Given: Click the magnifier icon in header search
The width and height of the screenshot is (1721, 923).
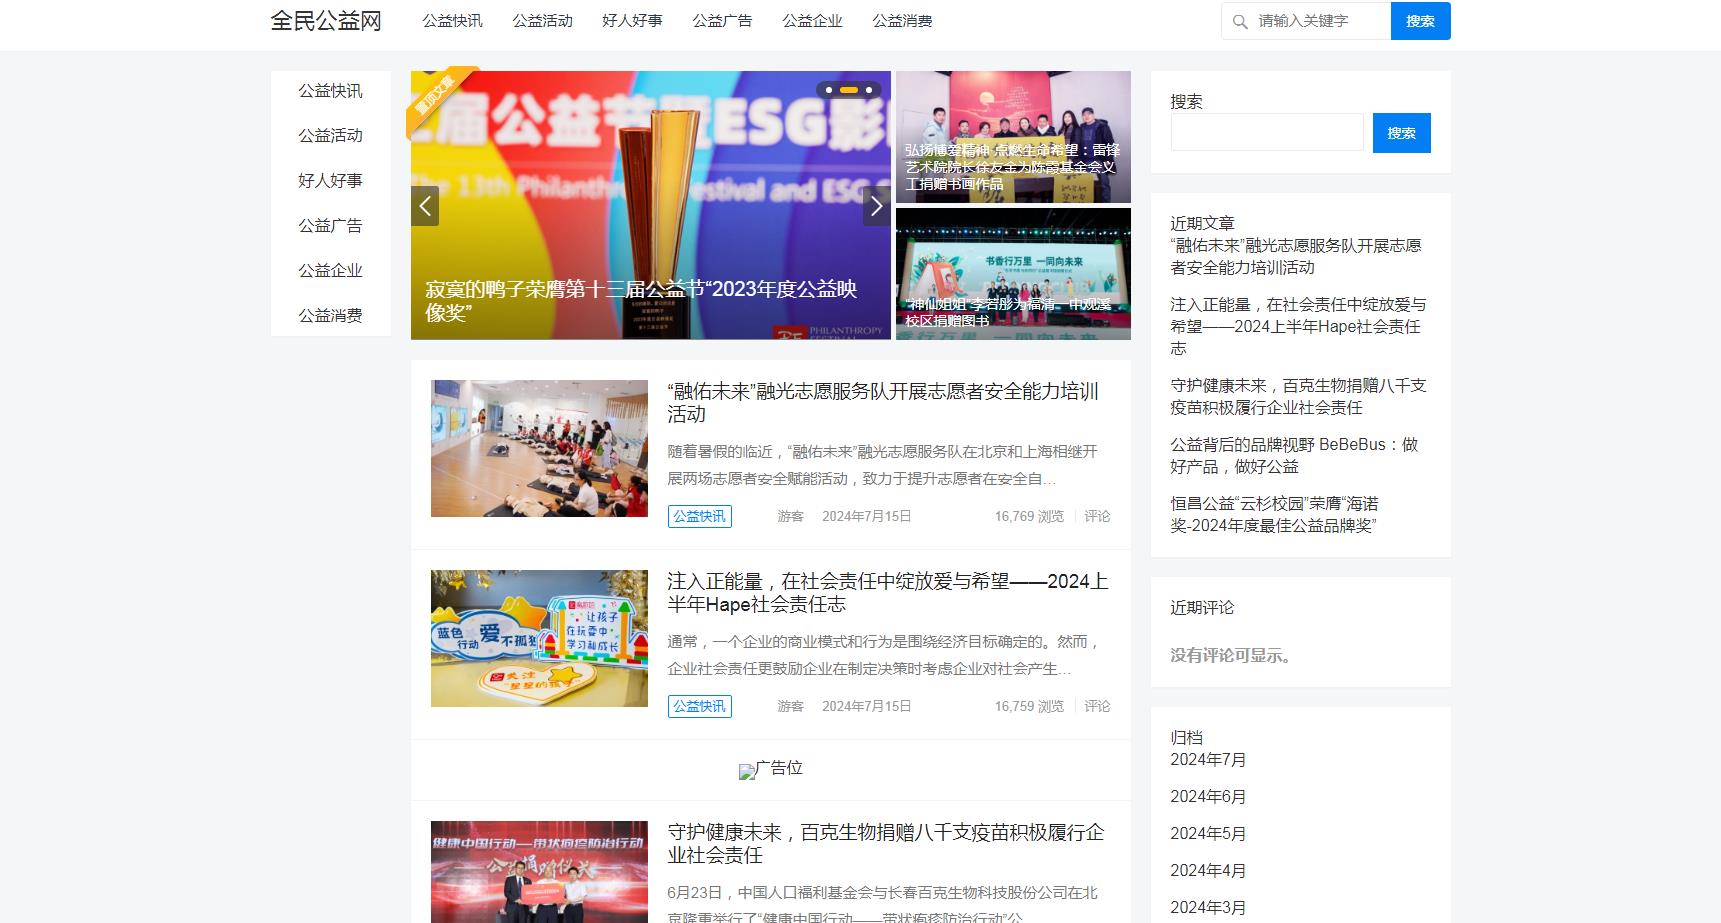Looking at the screenshot, I should tap(1240, 21).
